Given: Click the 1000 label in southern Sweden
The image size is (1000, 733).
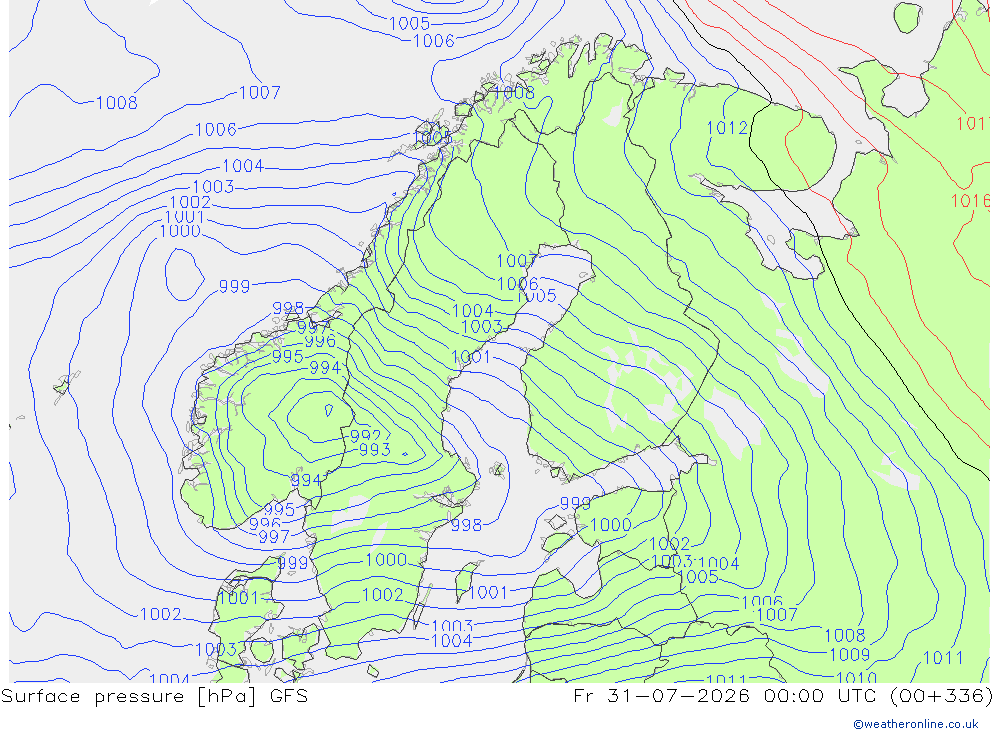Looking at the screenshot, I should point(386,560).
